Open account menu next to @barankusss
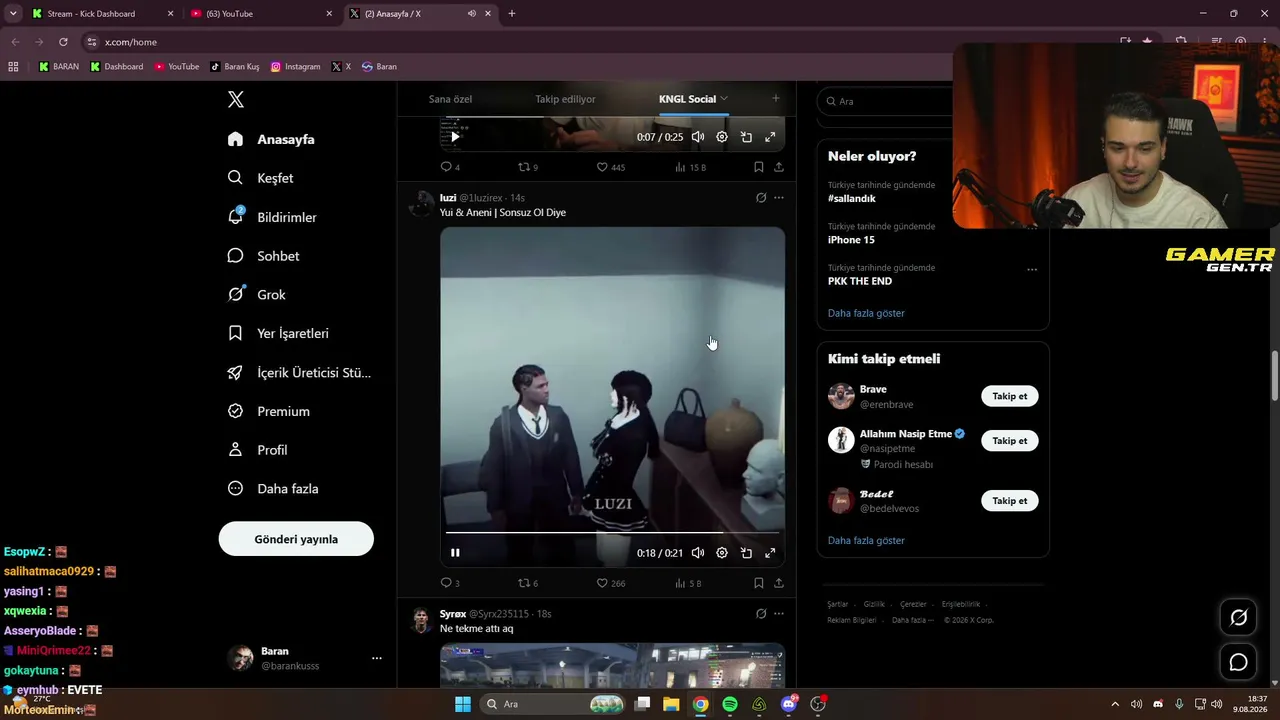 pos(377,658)
